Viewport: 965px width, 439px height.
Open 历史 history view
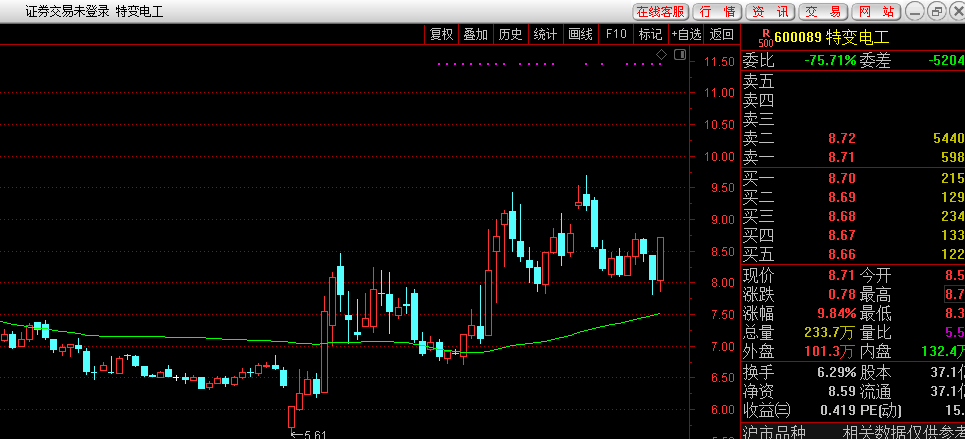pos(510,34)
